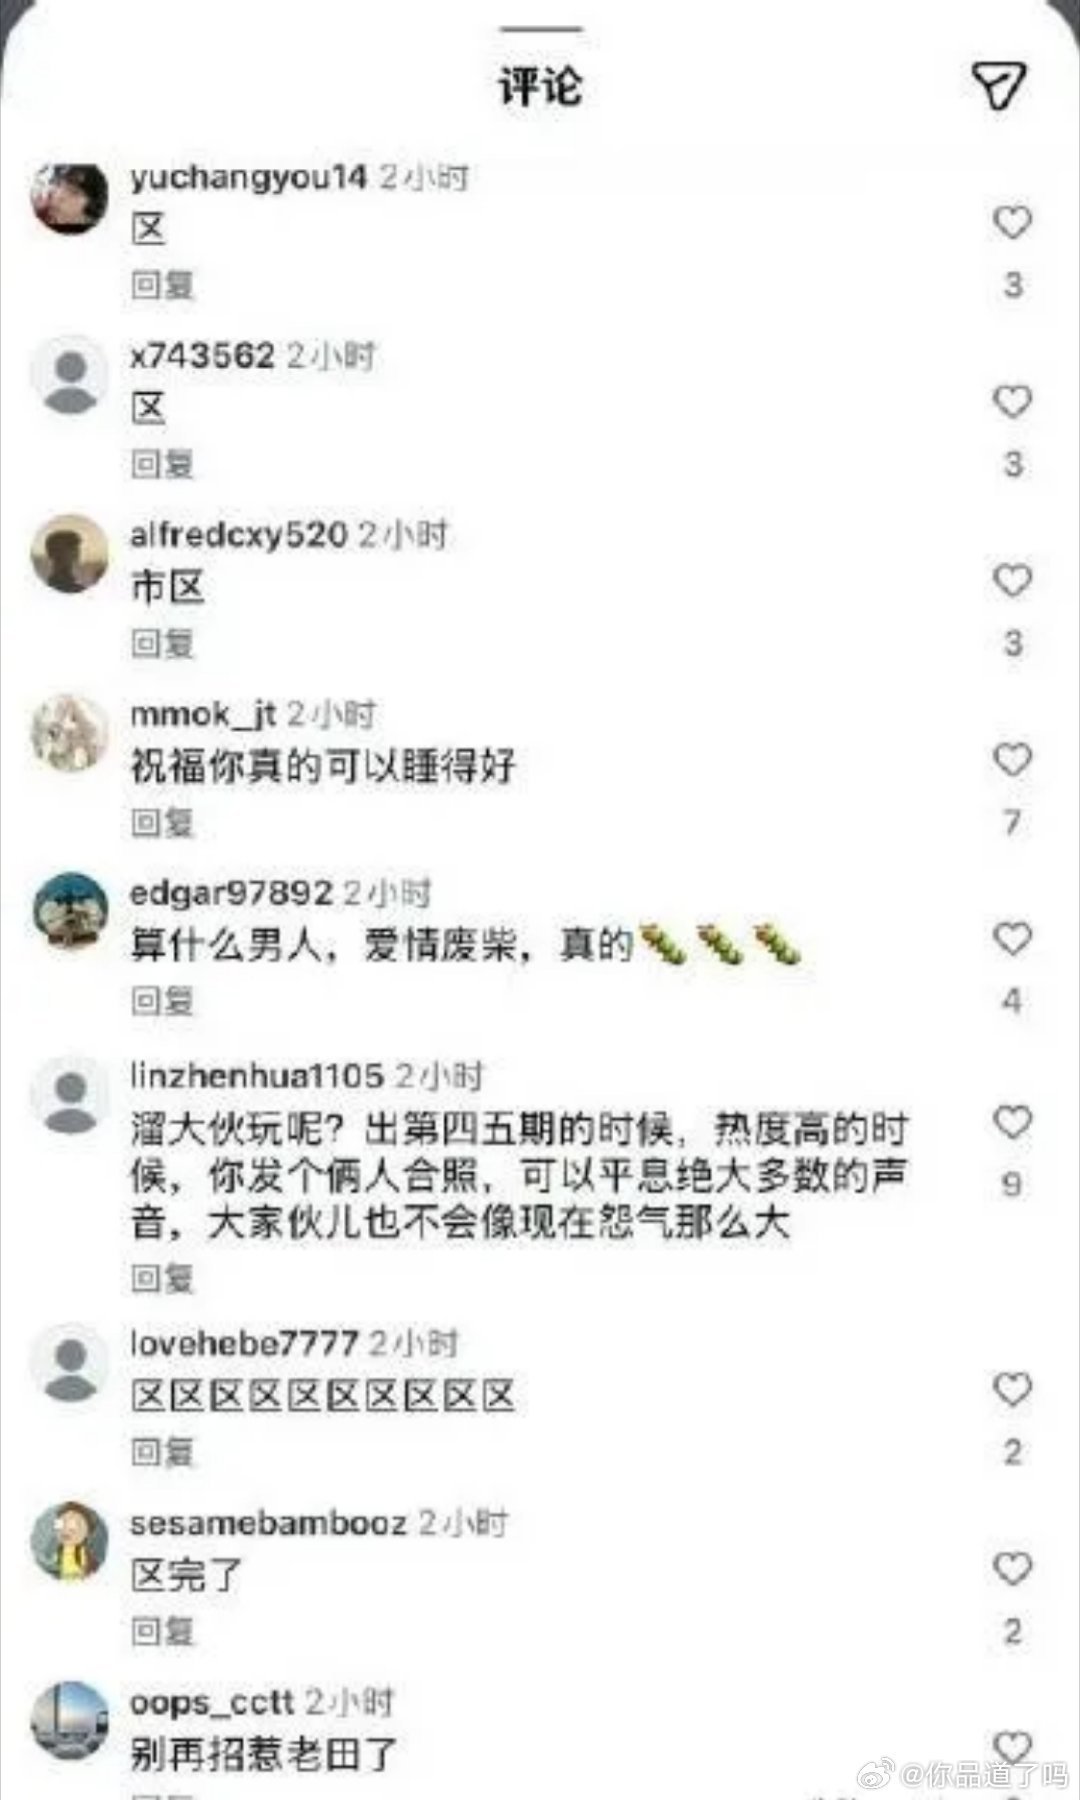
Task: Tap the drag handle above 评论
Action: click(x=541, y=29)
